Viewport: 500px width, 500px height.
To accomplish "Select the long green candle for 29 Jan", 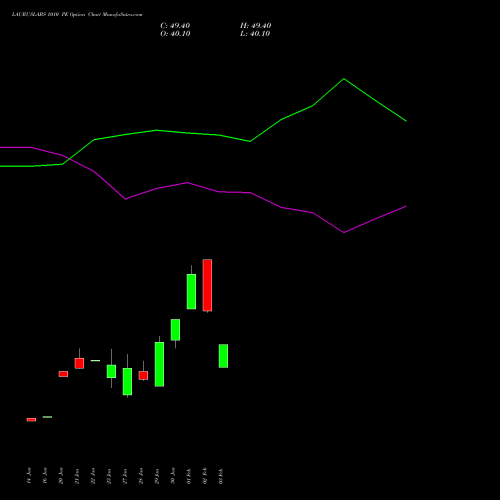I will pyautogui.click(x=159, y=364).
